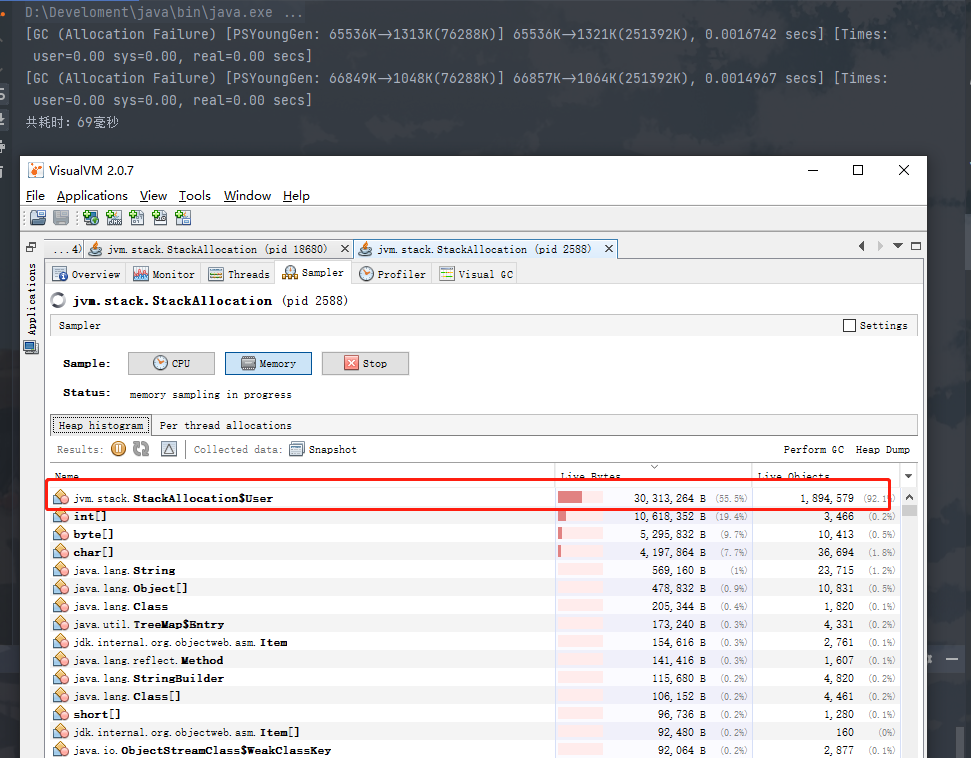Click the deltas triangle icon

click(x=169, y=449)
